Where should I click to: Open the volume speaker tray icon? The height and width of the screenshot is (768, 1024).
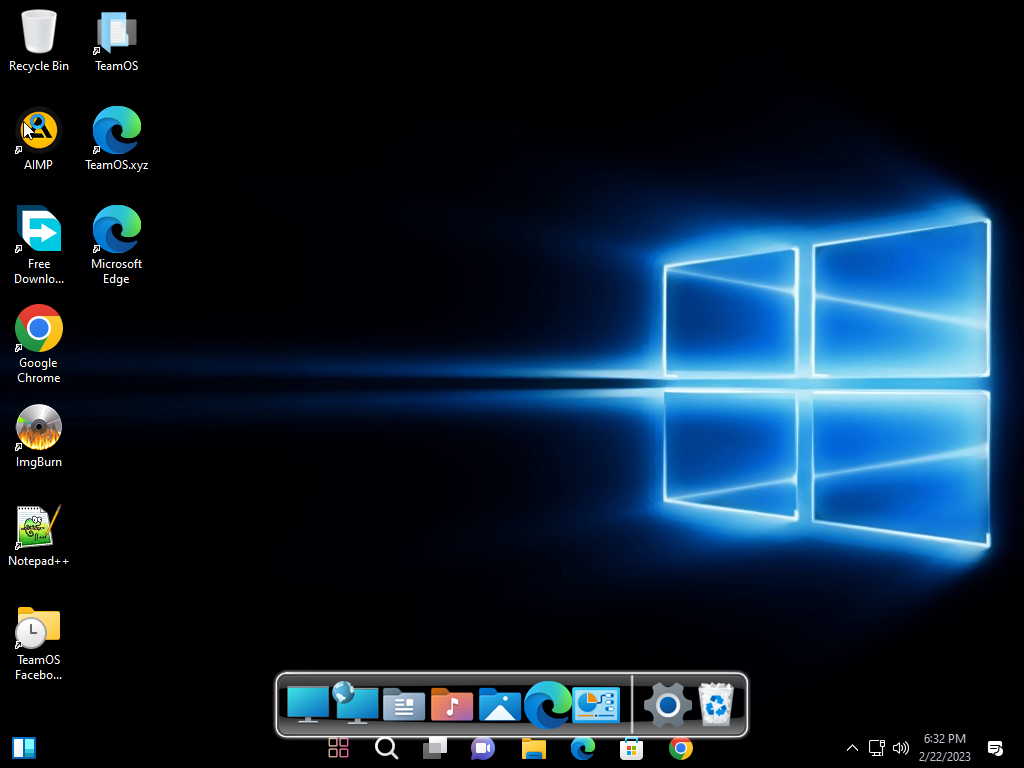(901, 748)
